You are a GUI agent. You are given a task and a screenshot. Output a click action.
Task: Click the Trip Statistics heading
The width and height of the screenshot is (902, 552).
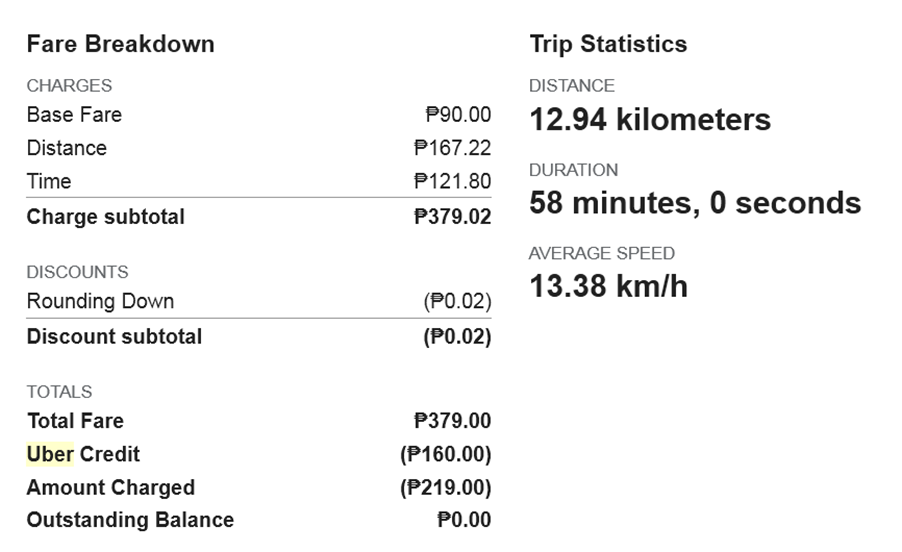point(608,44)
